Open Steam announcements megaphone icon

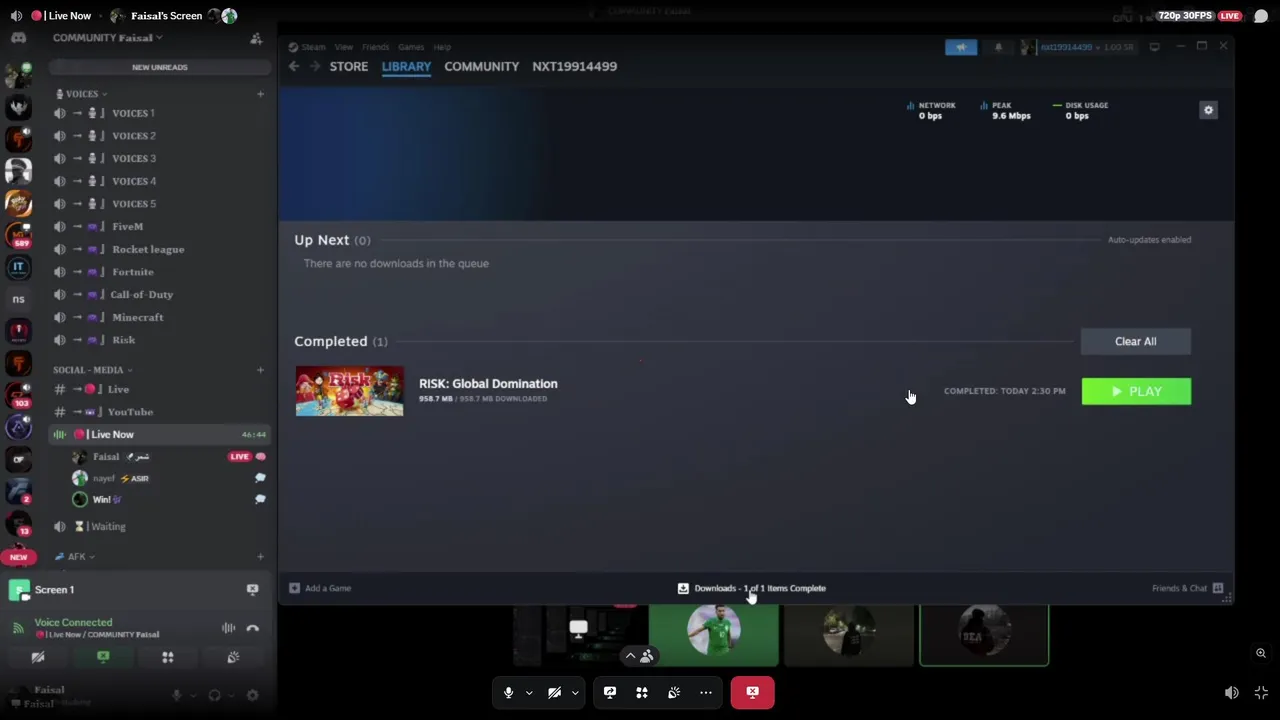[961, 47]
